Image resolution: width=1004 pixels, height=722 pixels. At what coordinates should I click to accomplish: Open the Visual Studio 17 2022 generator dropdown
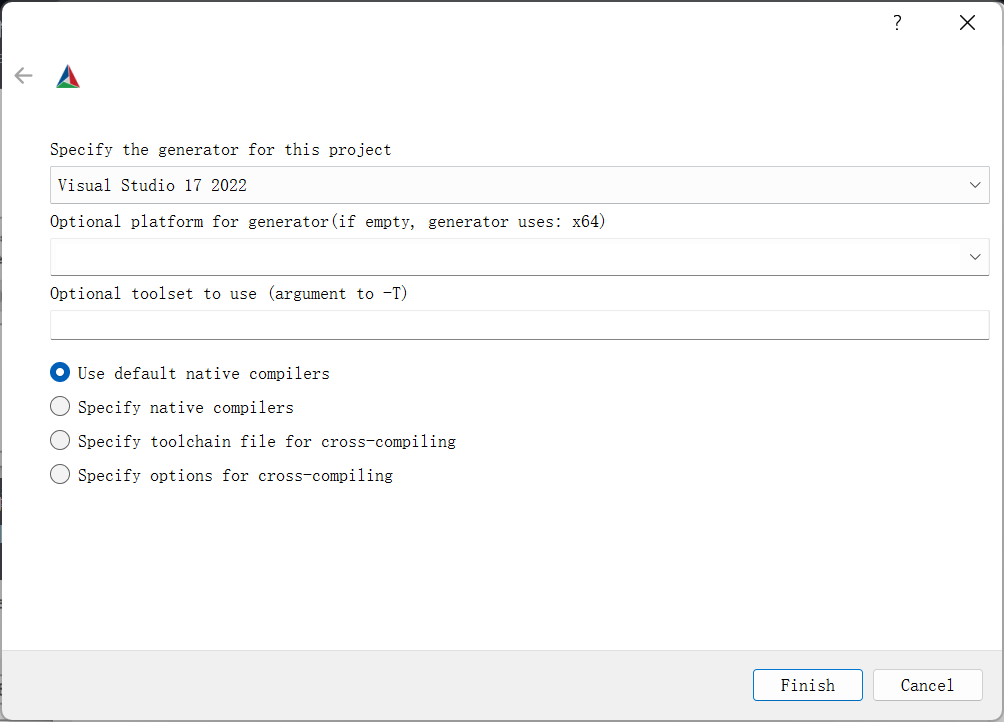(x=500, y=185)
